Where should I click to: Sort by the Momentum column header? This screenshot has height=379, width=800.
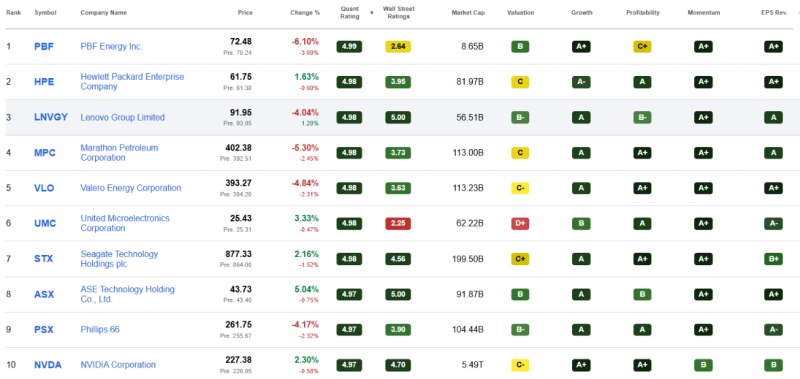tap(704, 13)
